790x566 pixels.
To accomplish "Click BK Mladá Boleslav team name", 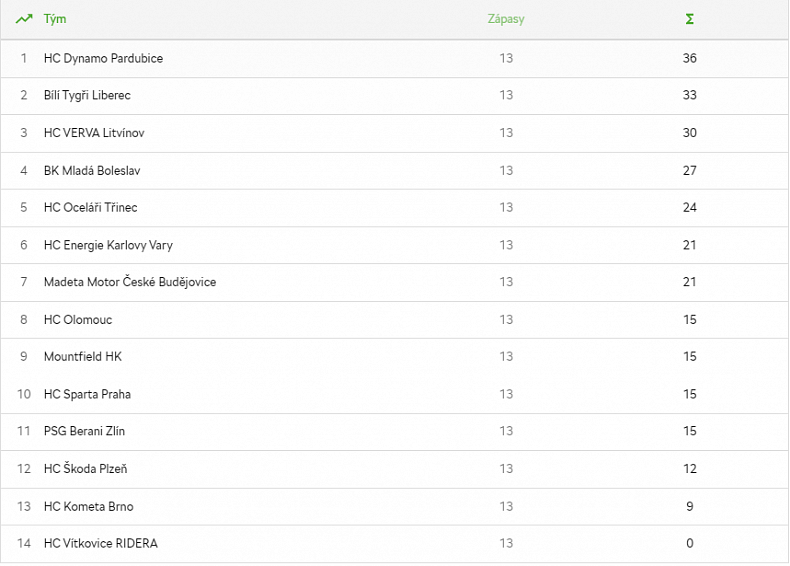I will coord(92,170).
